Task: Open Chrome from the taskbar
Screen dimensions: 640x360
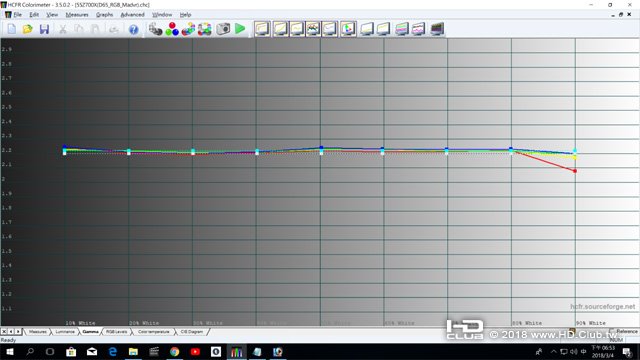Action: pos(175,351)
